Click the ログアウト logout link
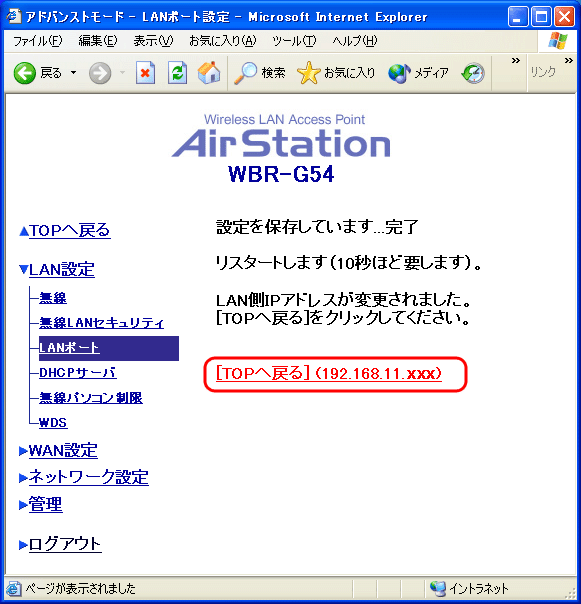The height and width of the screenshot is (604, 581). 60,544
